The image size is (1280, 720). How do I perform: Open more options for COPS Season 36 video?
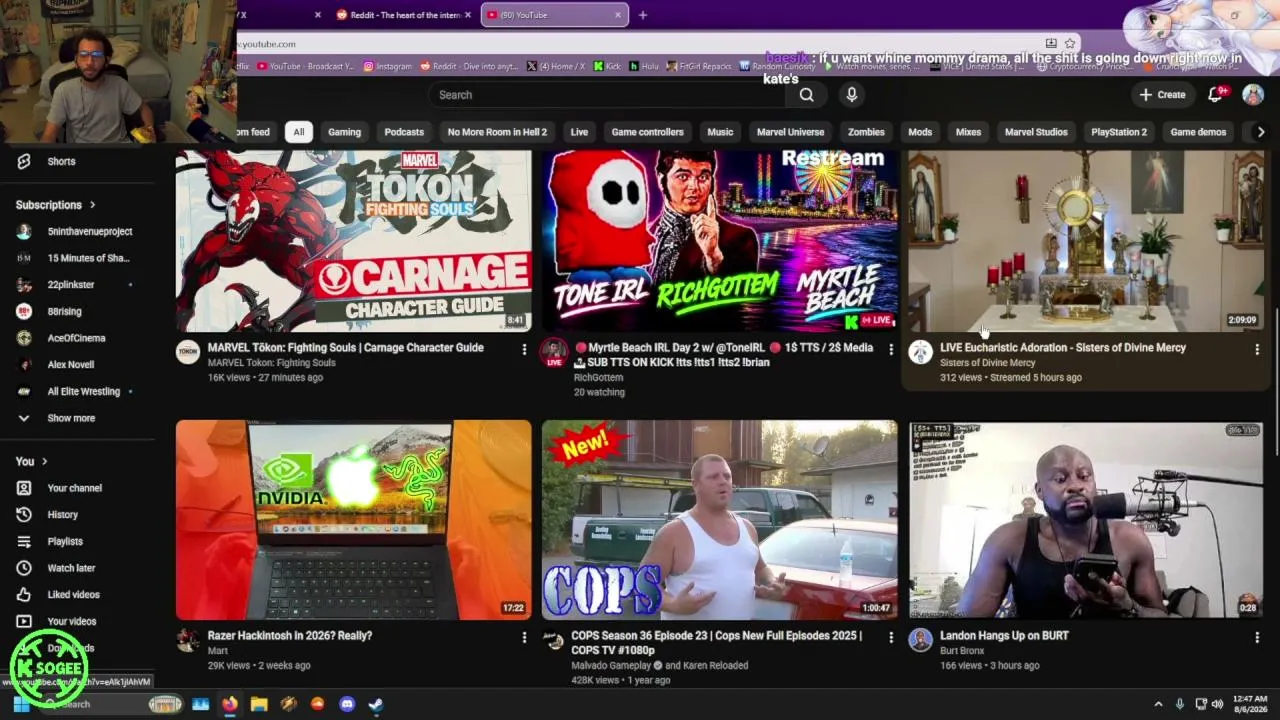891,637
